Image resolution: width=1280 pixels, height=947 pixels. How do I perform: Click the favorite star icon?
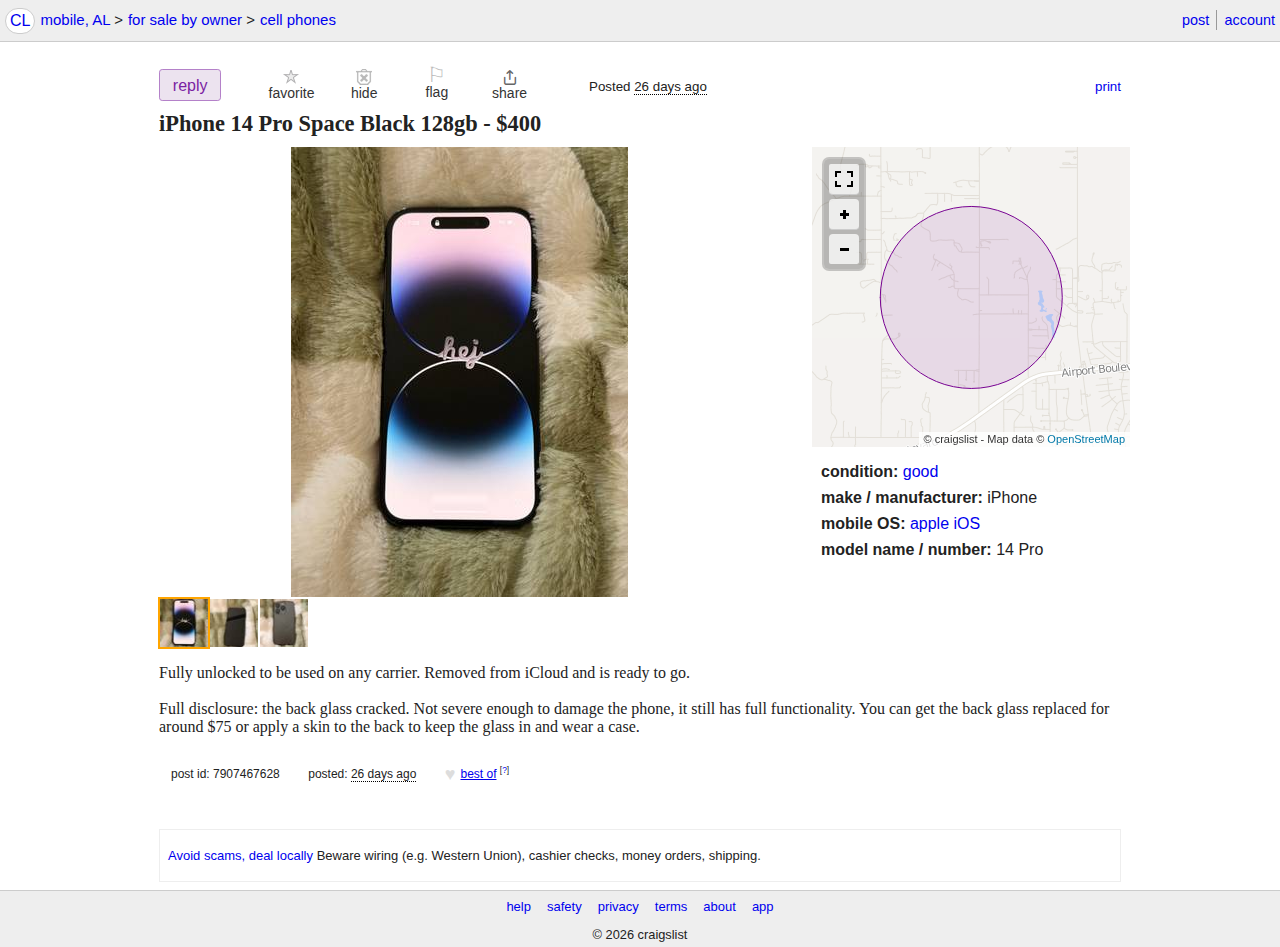pyautogui.click(x=291, y=77)
